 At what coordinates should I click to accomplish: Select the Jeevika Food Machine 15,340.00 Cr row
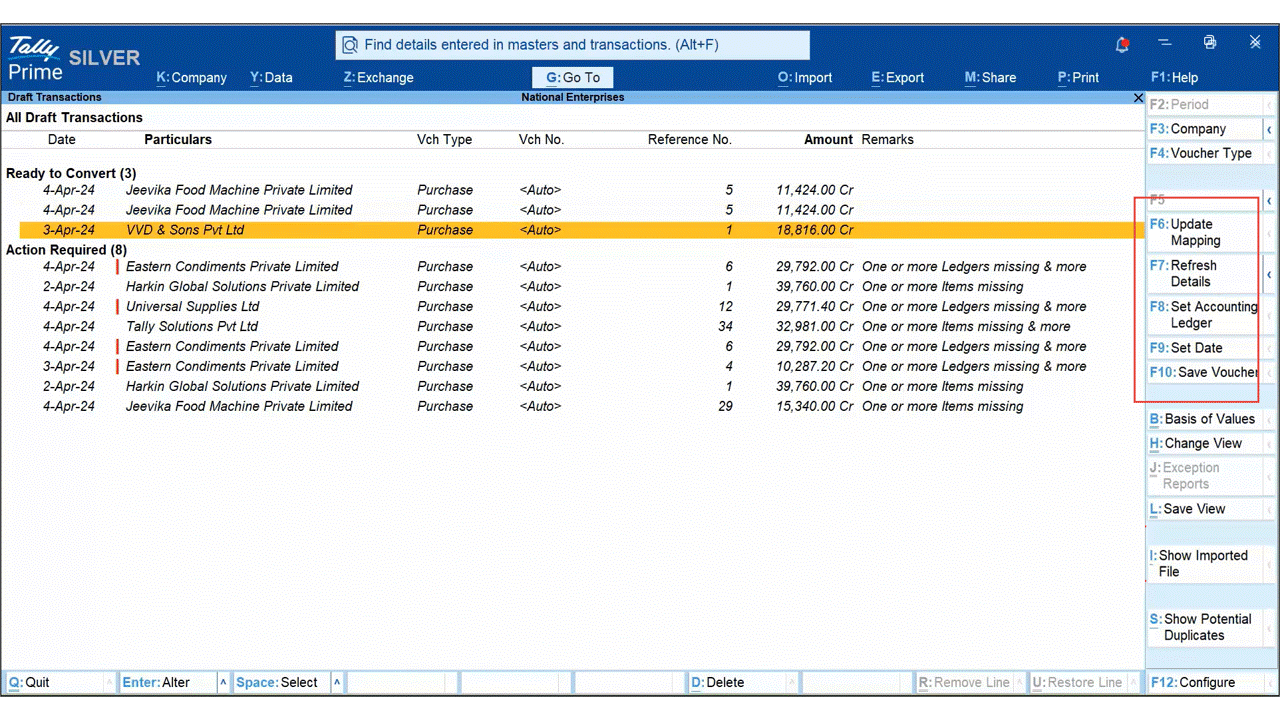tap(582, 406)
